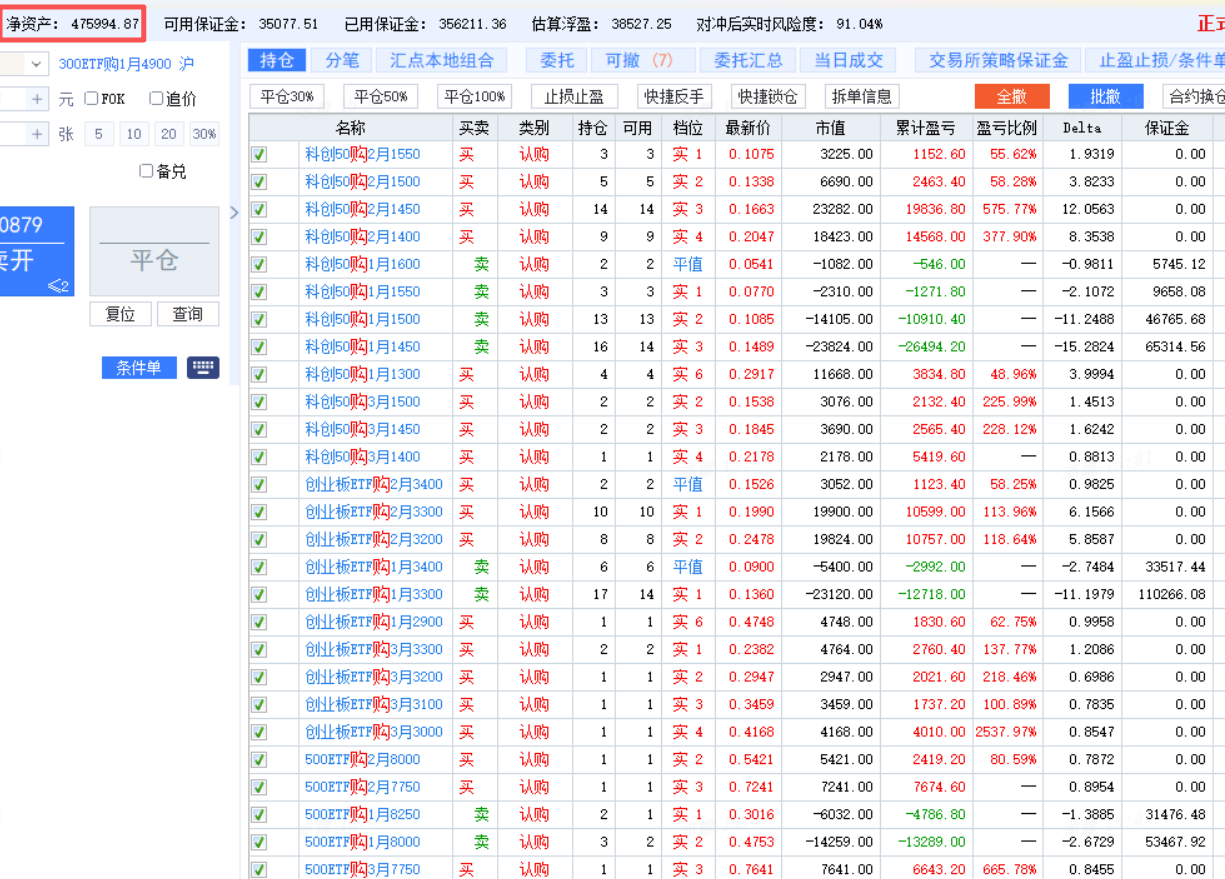Click the 条件单 button
Viewport: 1225px width, 879px height.
tap(138, 367)
